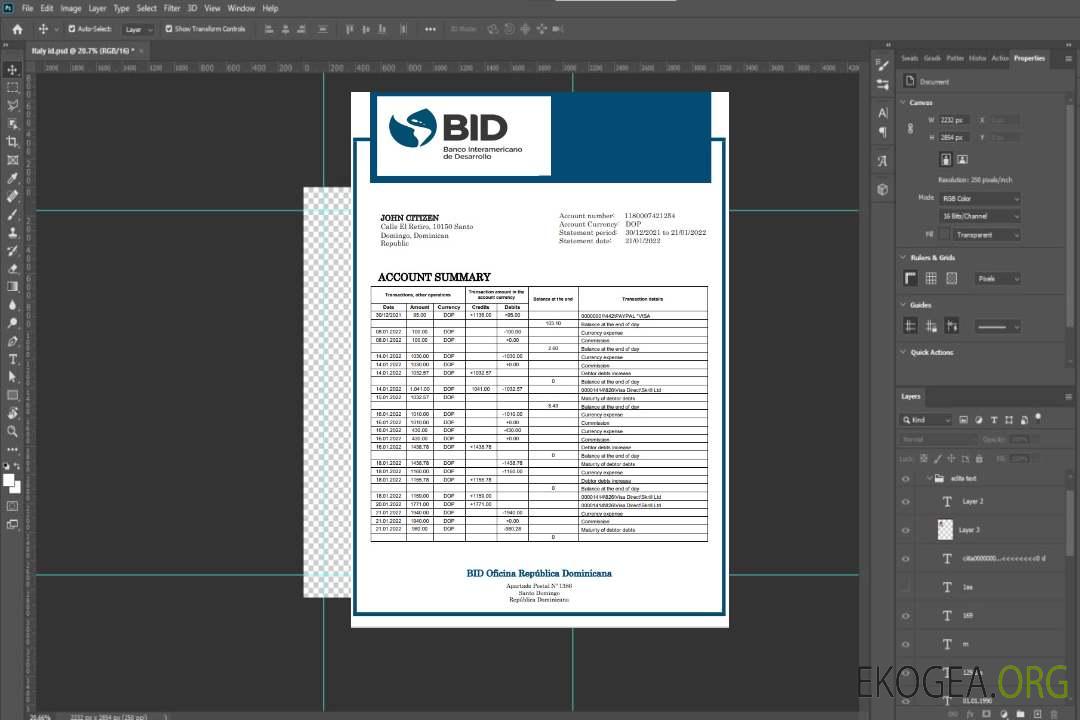Click the Layer 3 thumbnail
Viewport: 1080px width, 720px height.
946,530
